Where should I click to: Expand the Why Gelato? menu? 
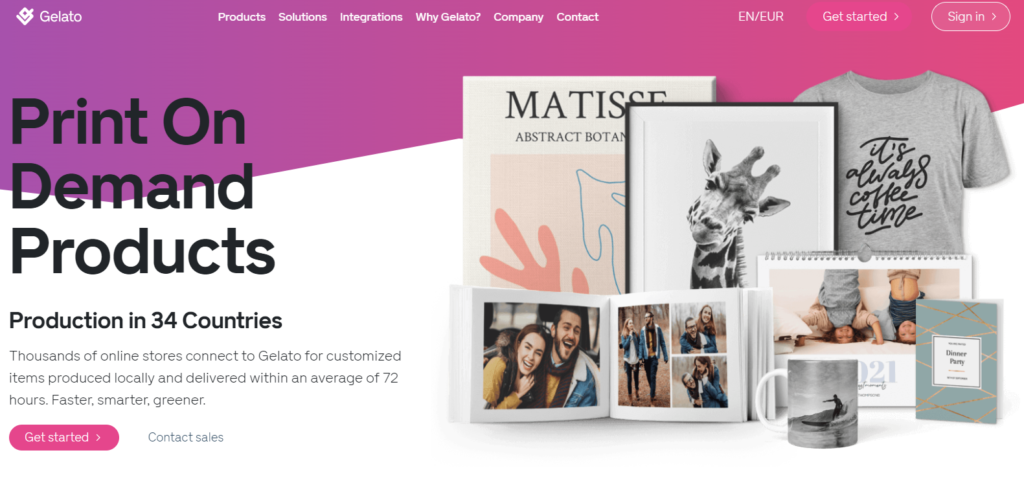tap(448, 17)
